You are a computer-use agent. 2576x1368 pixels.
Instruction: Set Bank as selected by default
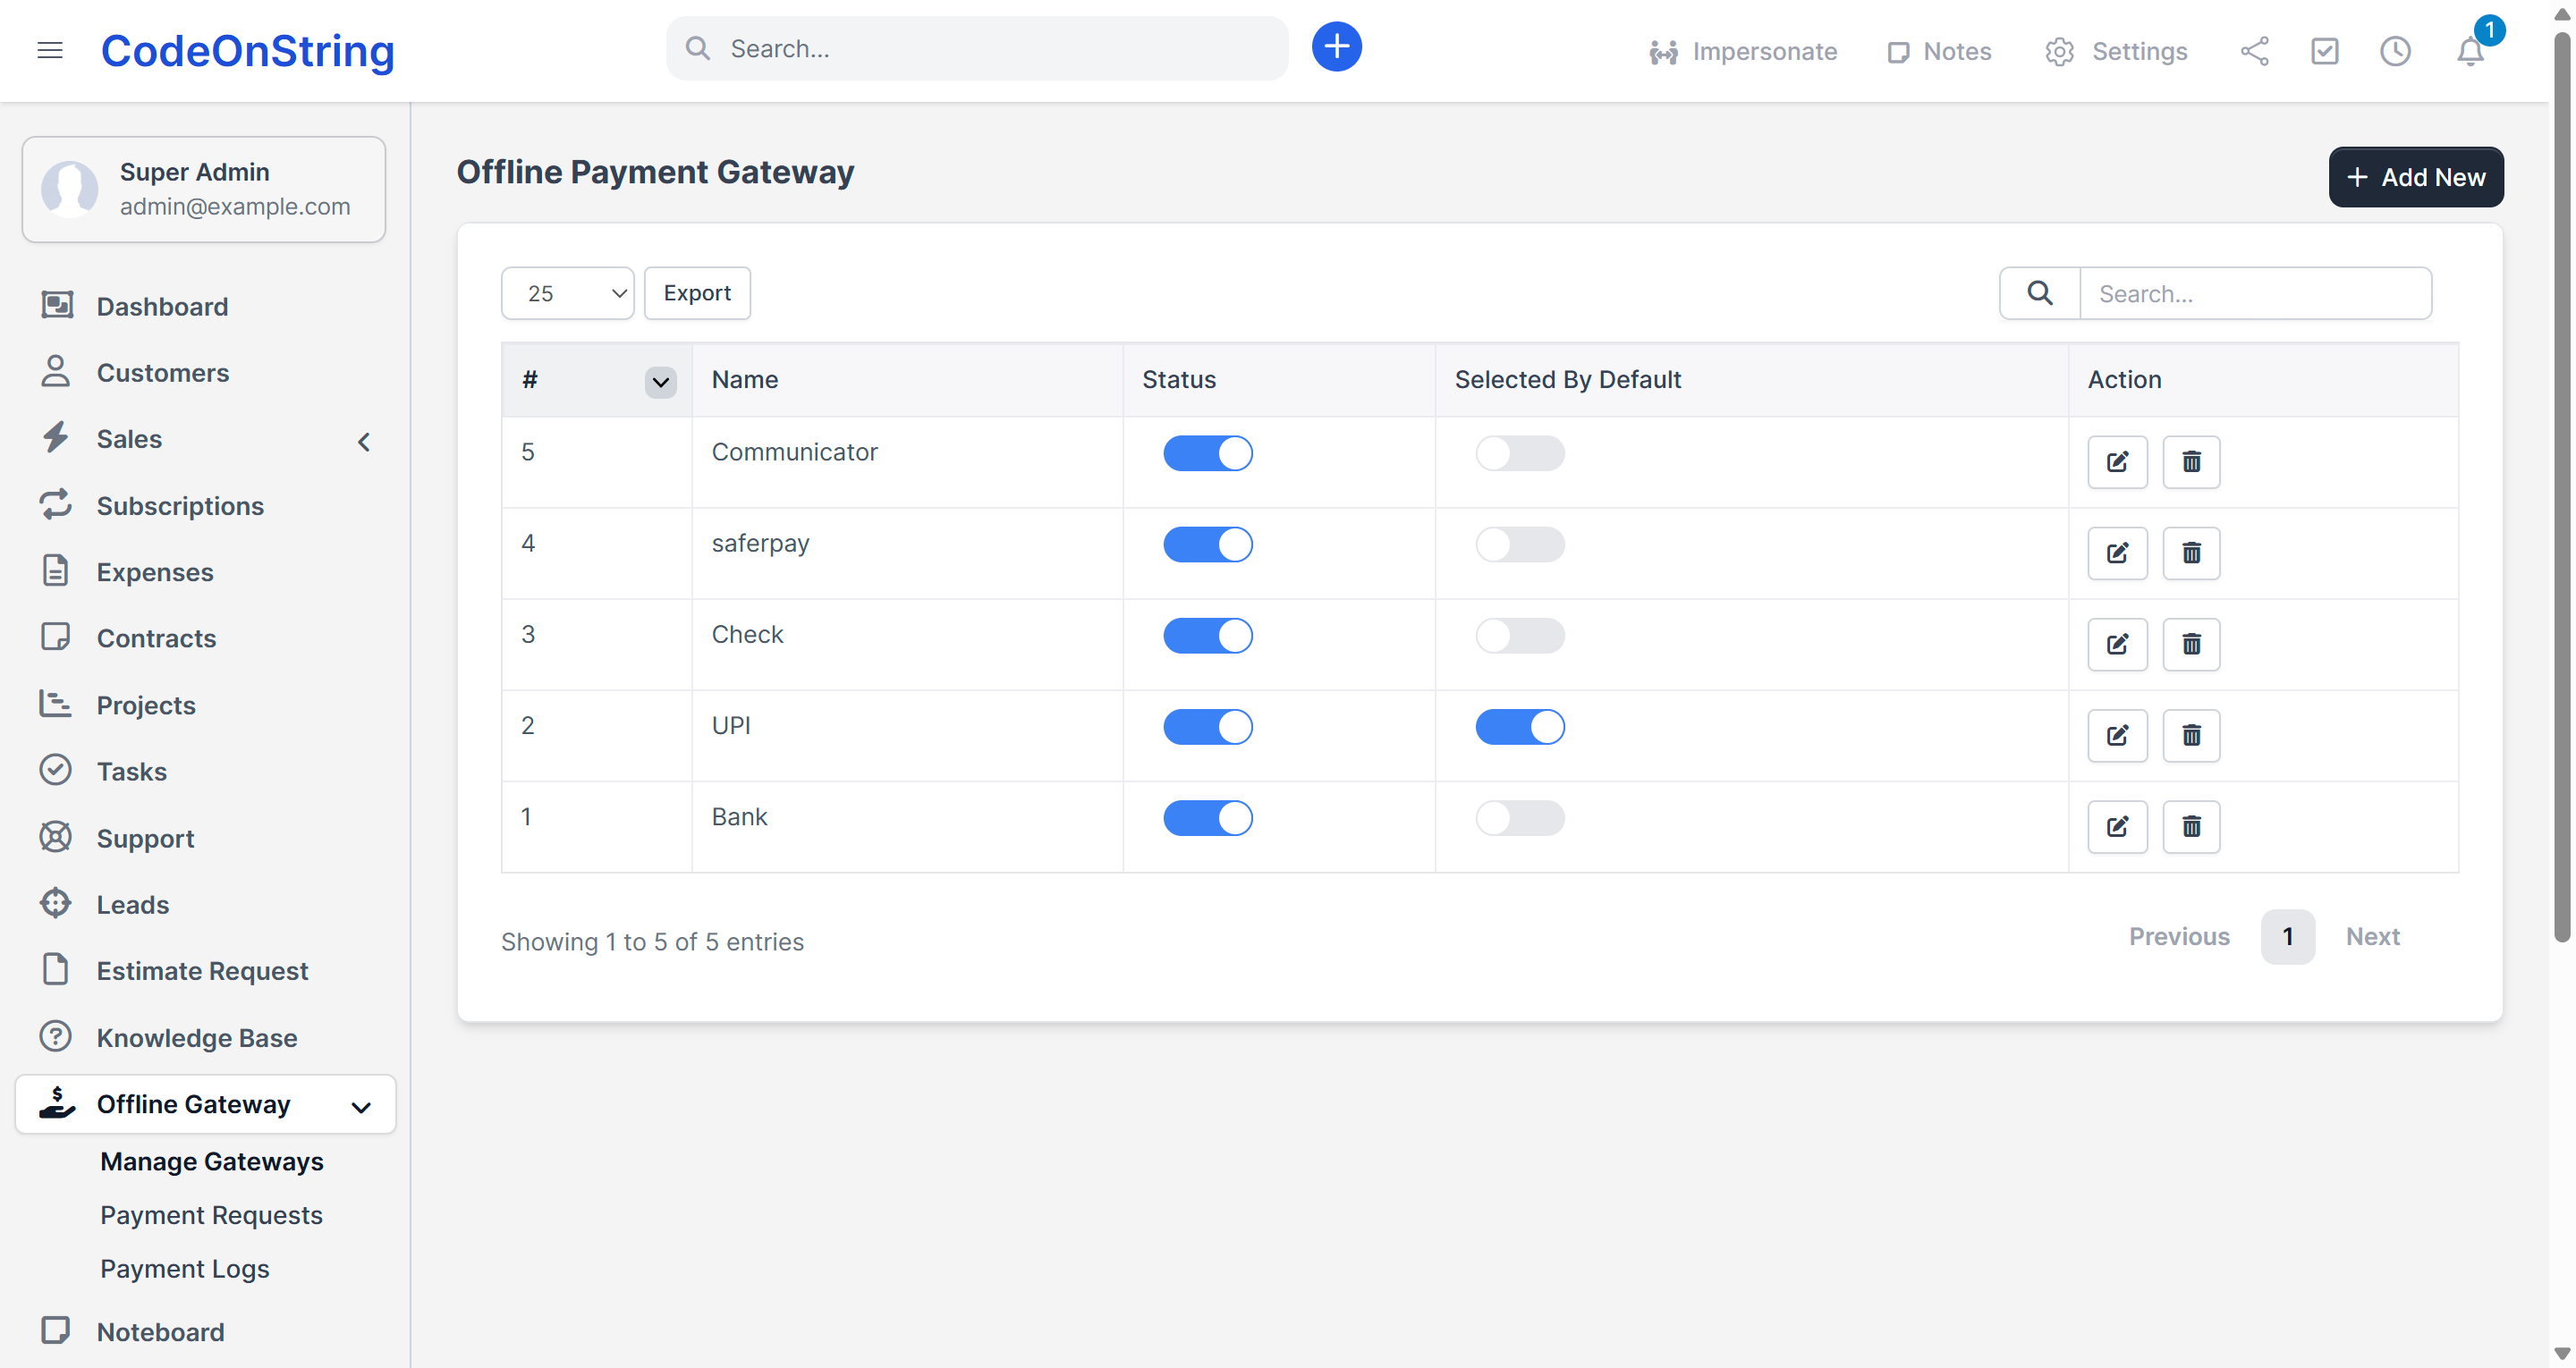point(1520,818)
